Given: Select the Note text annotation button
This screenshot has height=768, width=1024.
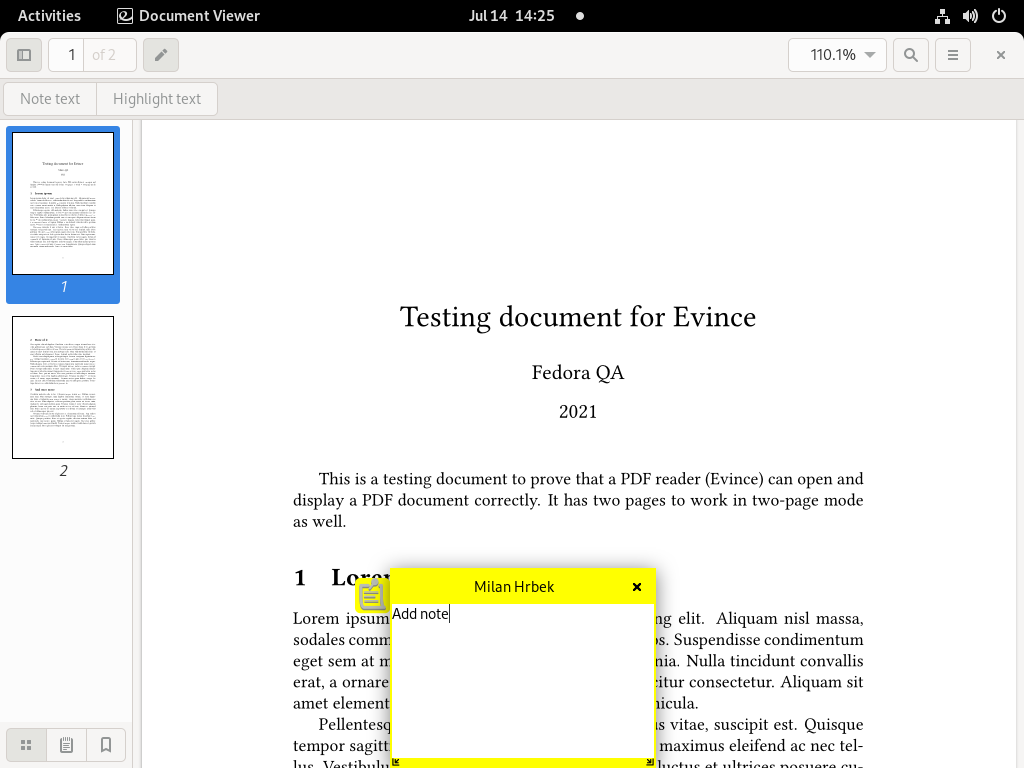Looking at the screenshot, I should point(50,99).
